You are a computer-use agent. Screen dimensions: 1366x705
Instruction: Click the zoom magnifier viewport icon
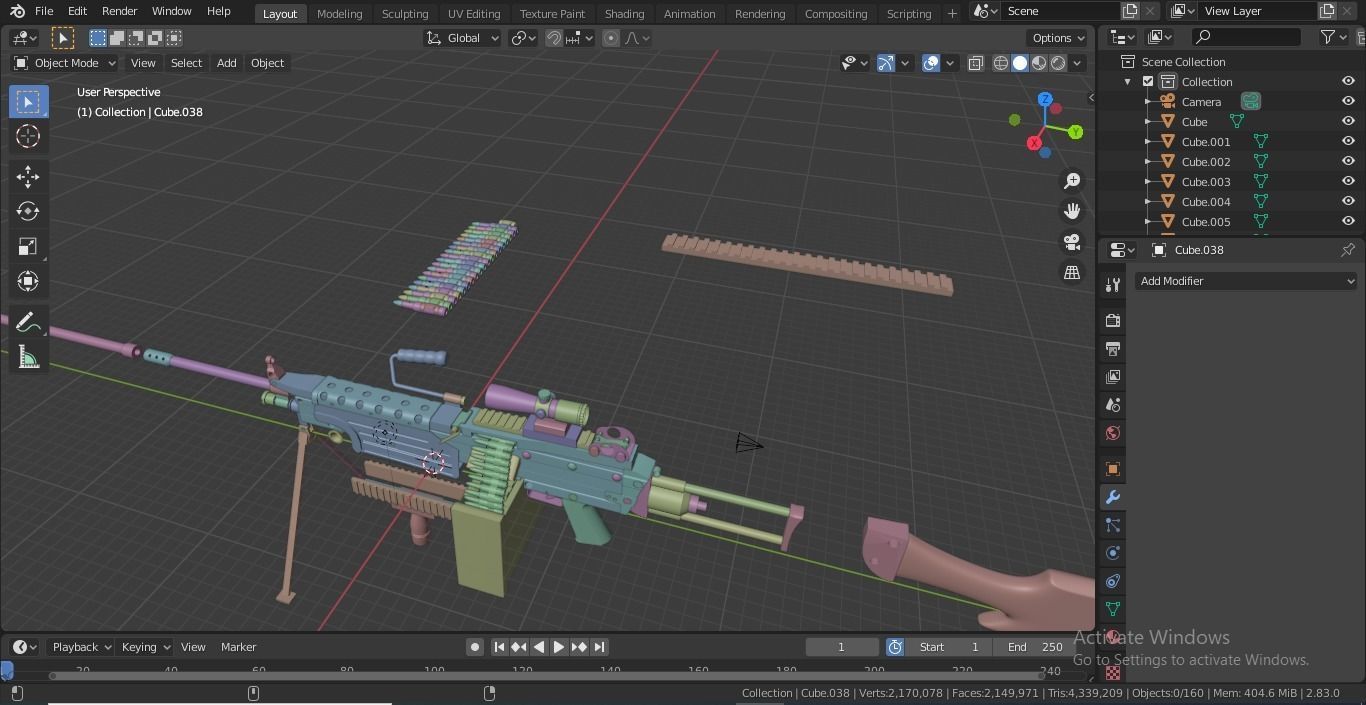(1072, 180)
